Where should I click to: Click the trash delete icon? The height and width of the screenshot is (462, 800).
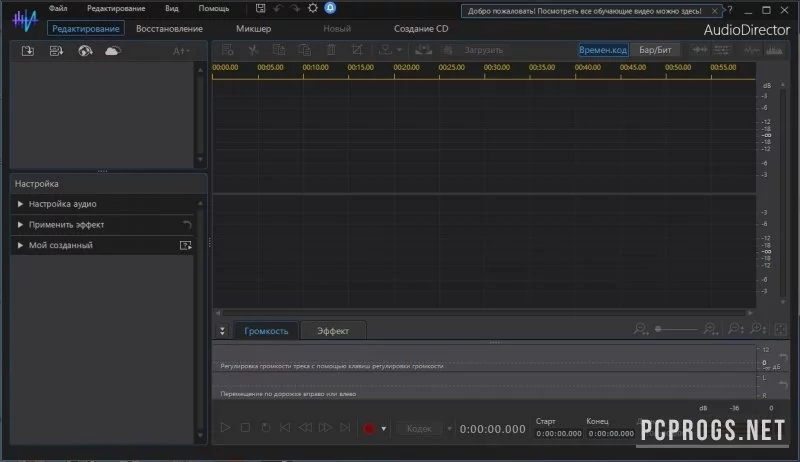point(331,50)
